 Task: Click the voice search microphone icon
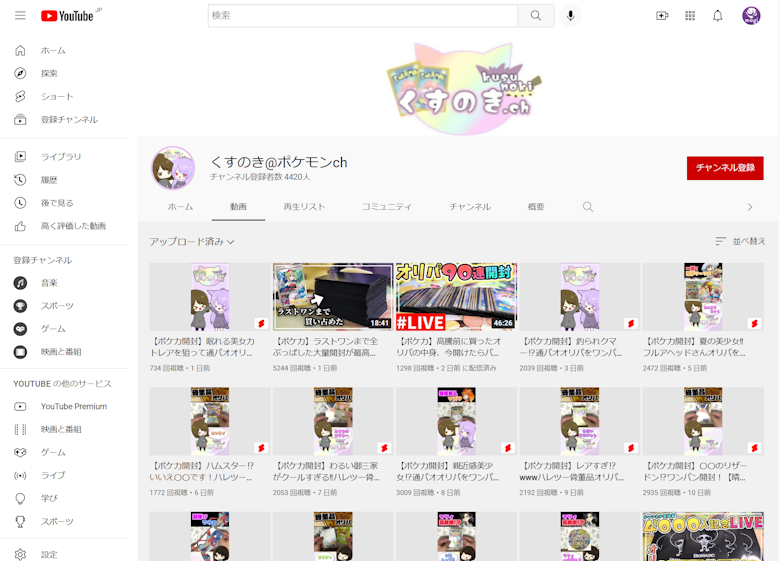point(571,16)
